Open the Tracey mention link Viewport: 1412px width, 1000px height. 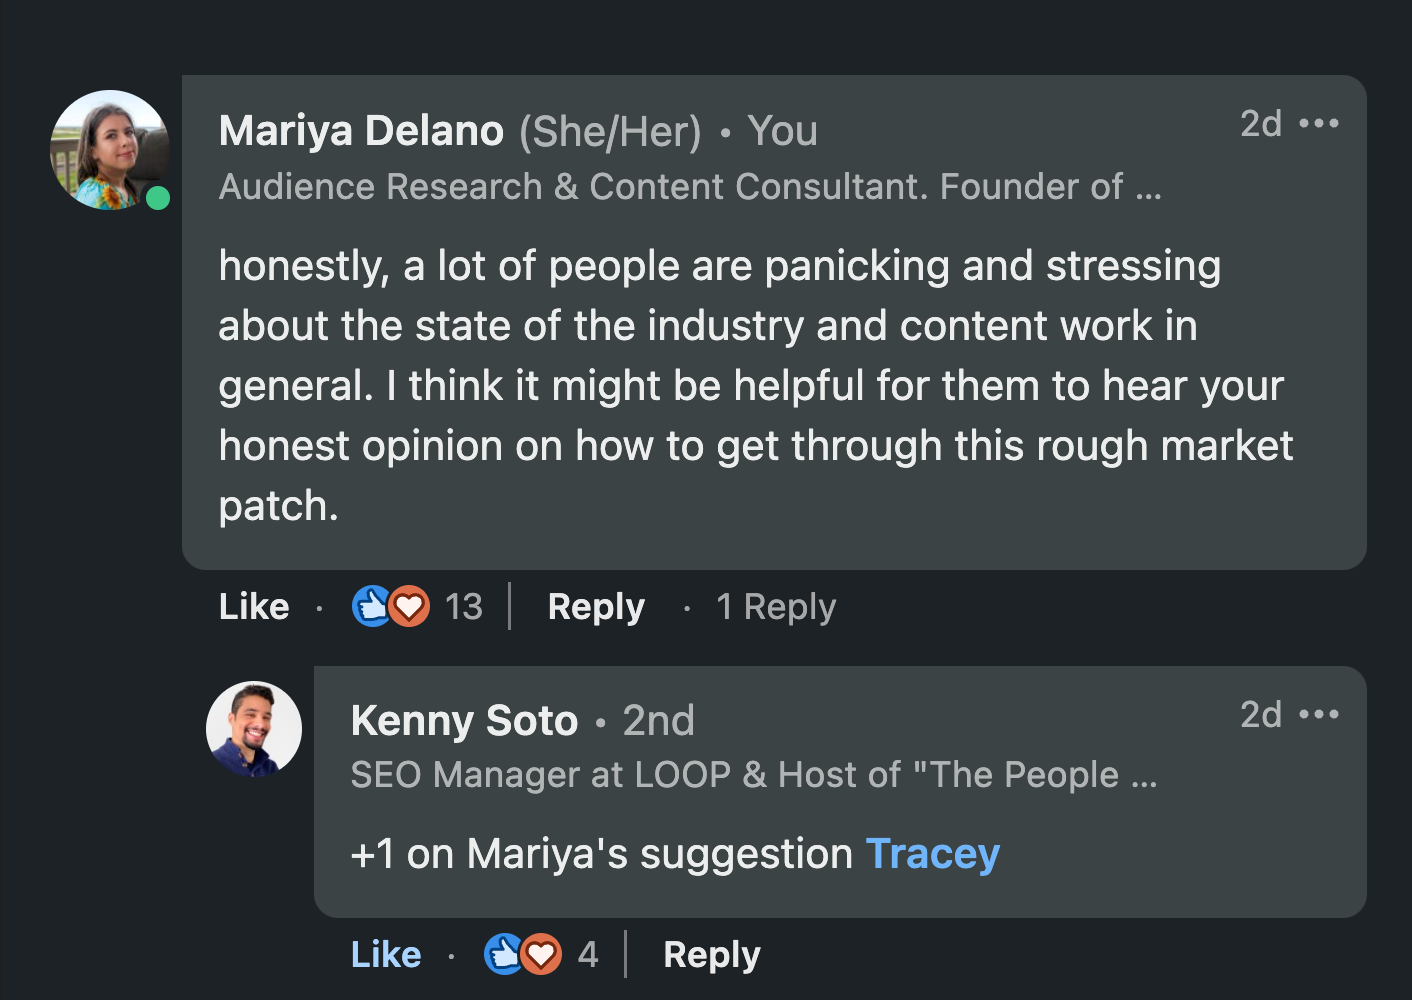click(932, 853)
